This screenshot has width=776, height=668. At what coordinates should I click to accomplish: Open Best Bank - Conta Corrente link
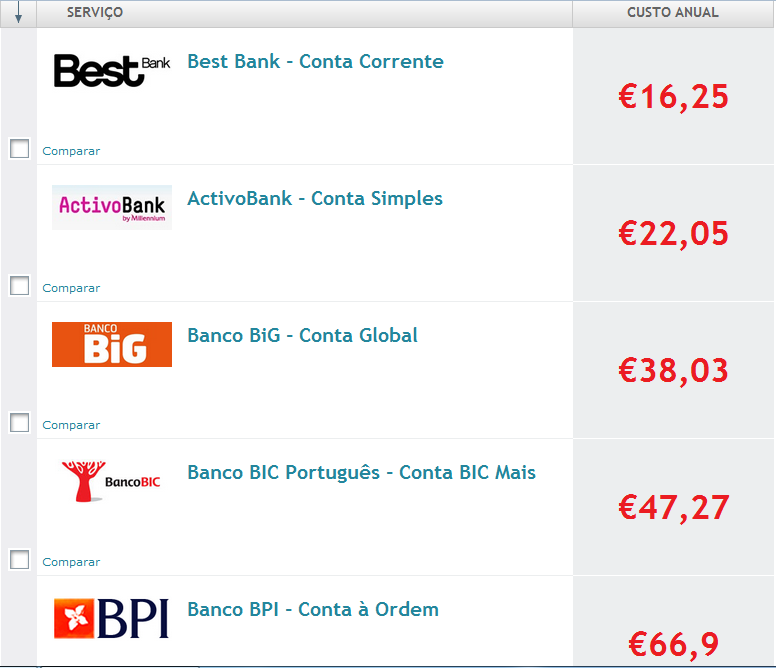tap(315, 62)
